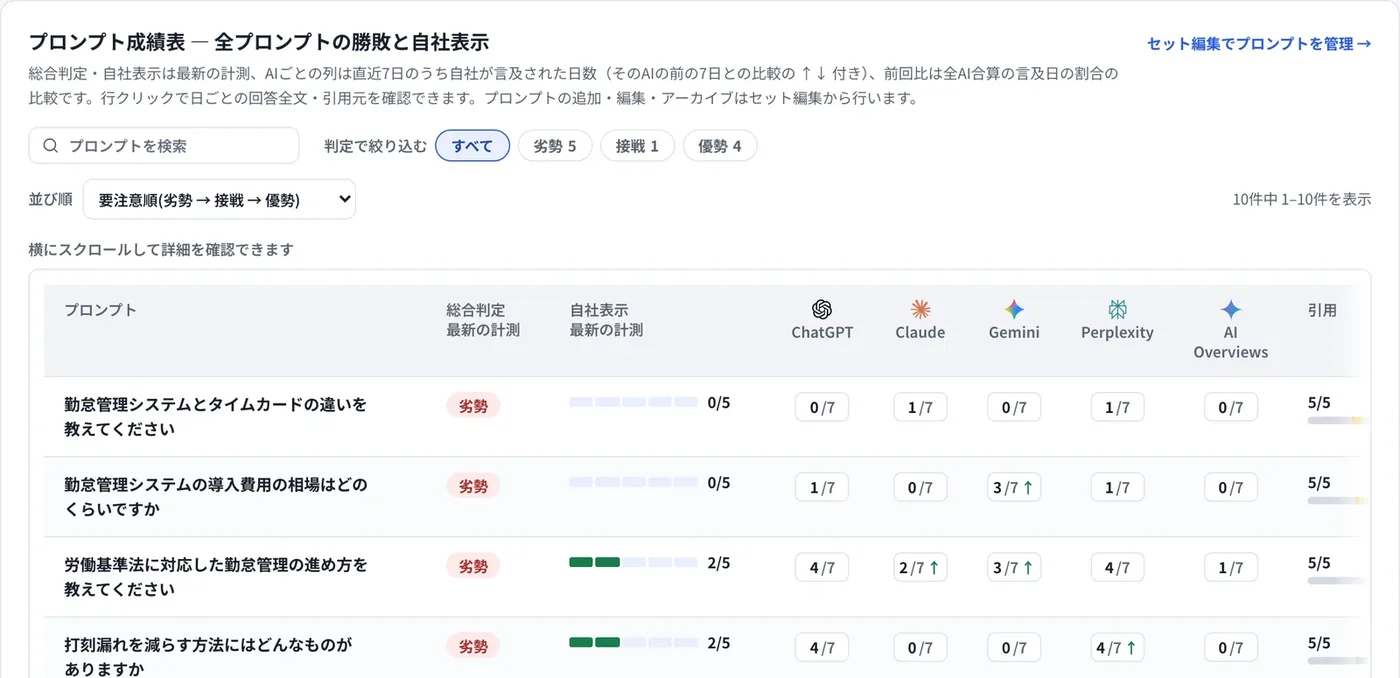Open the 並び順 sort dropdown
The width and height of the screenshot is (1400, 678).
(x=219, y=199)
